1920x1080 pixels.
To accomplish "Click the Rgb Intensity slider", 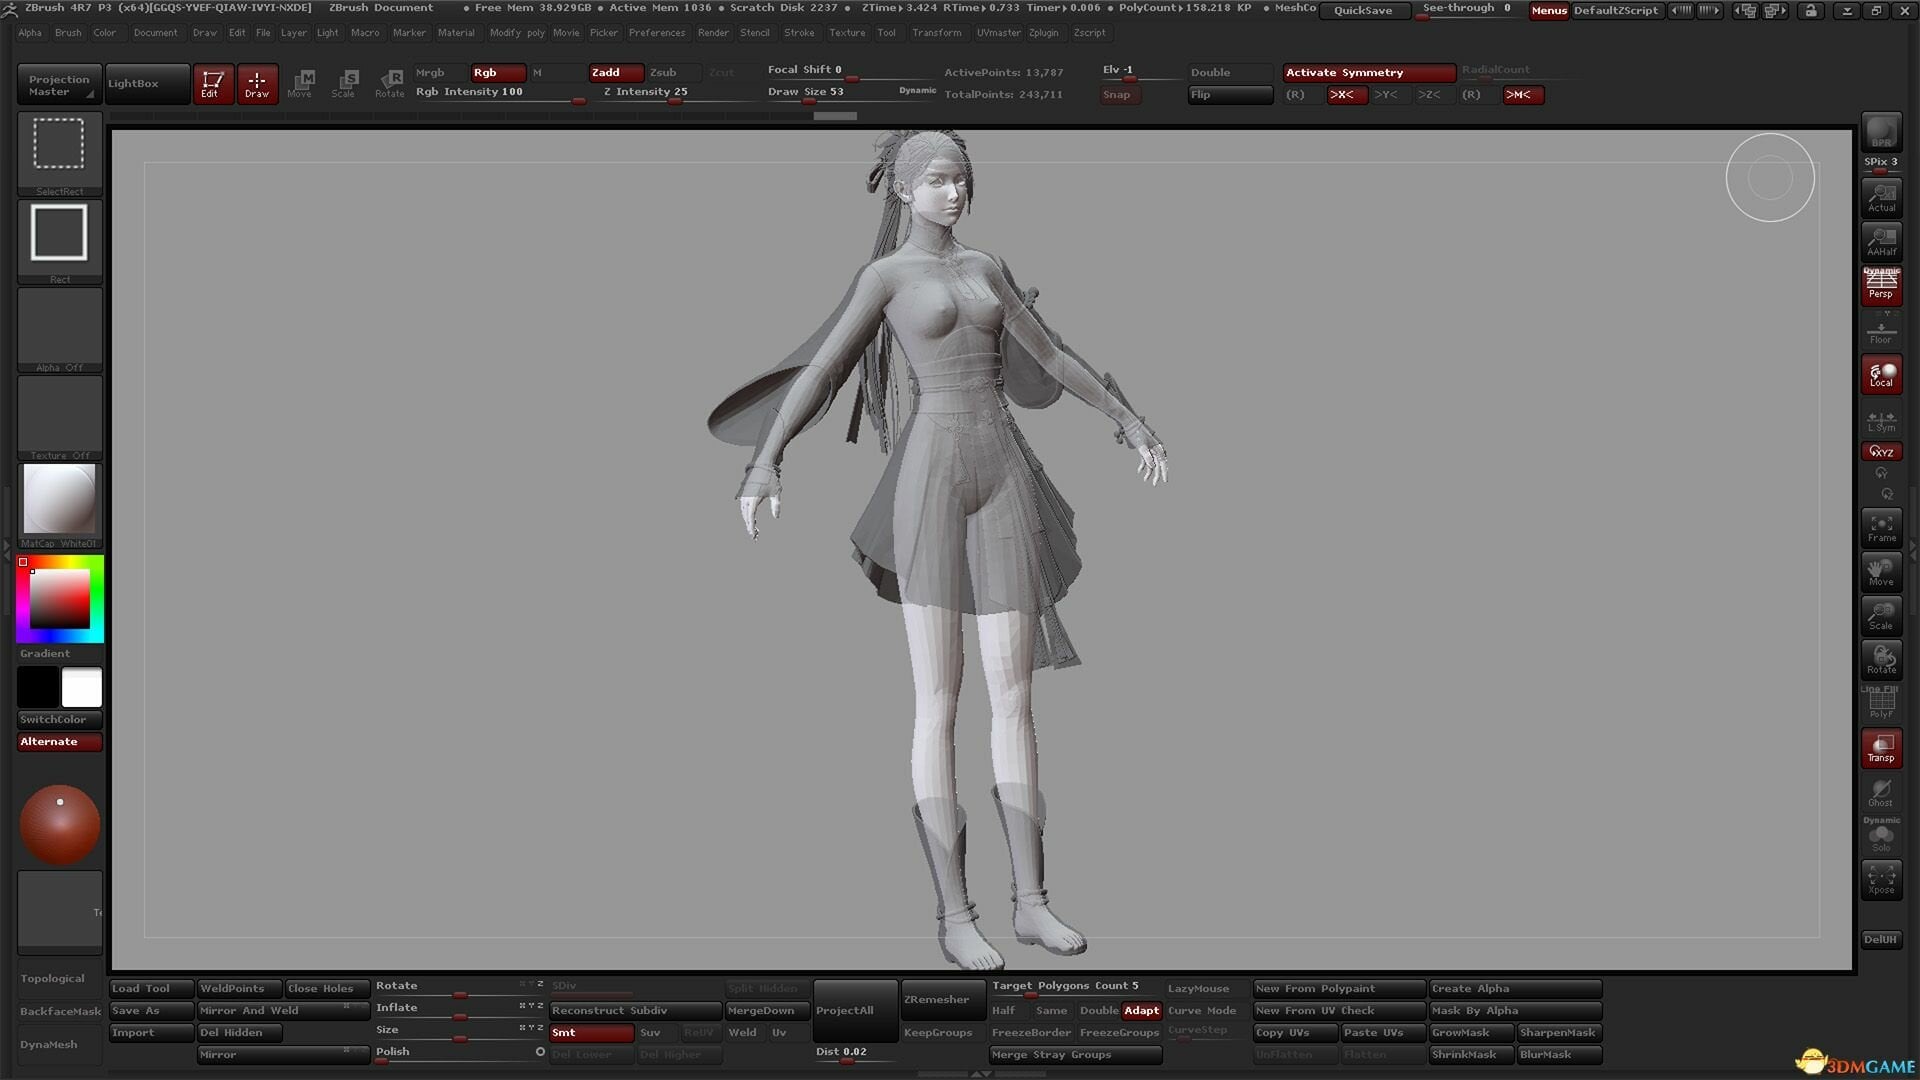I will [500, 93].
